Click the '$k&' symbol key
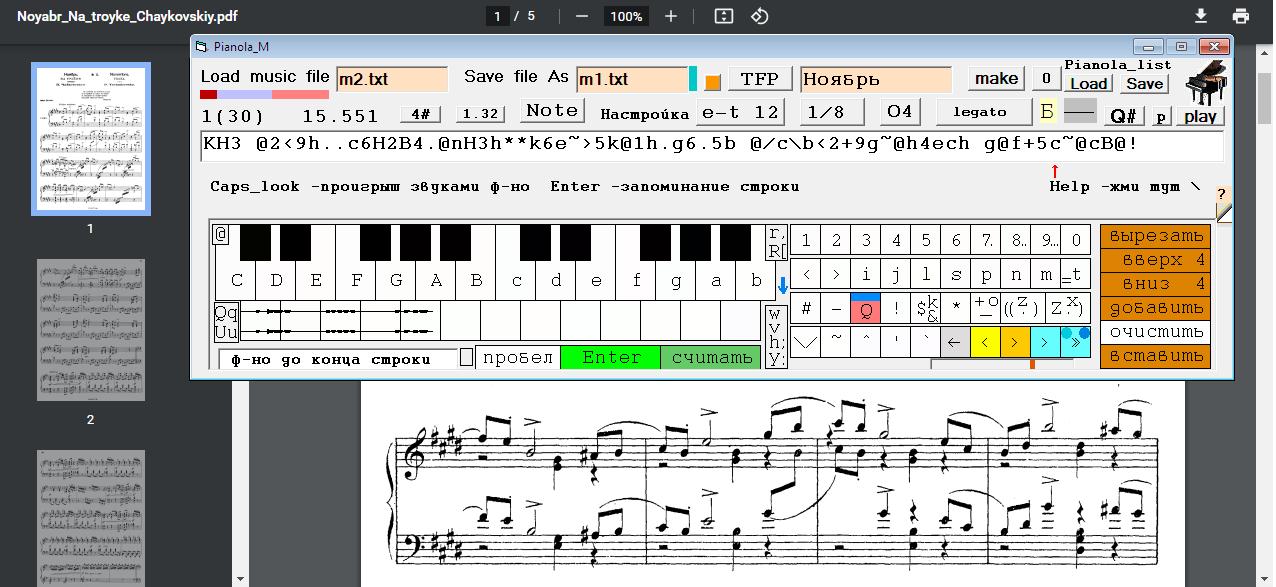 coord(925,309)
